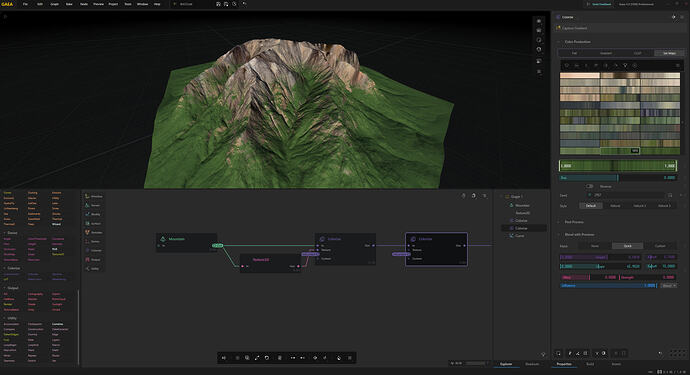Set blend Input to Custom

[x=660, y=246]
